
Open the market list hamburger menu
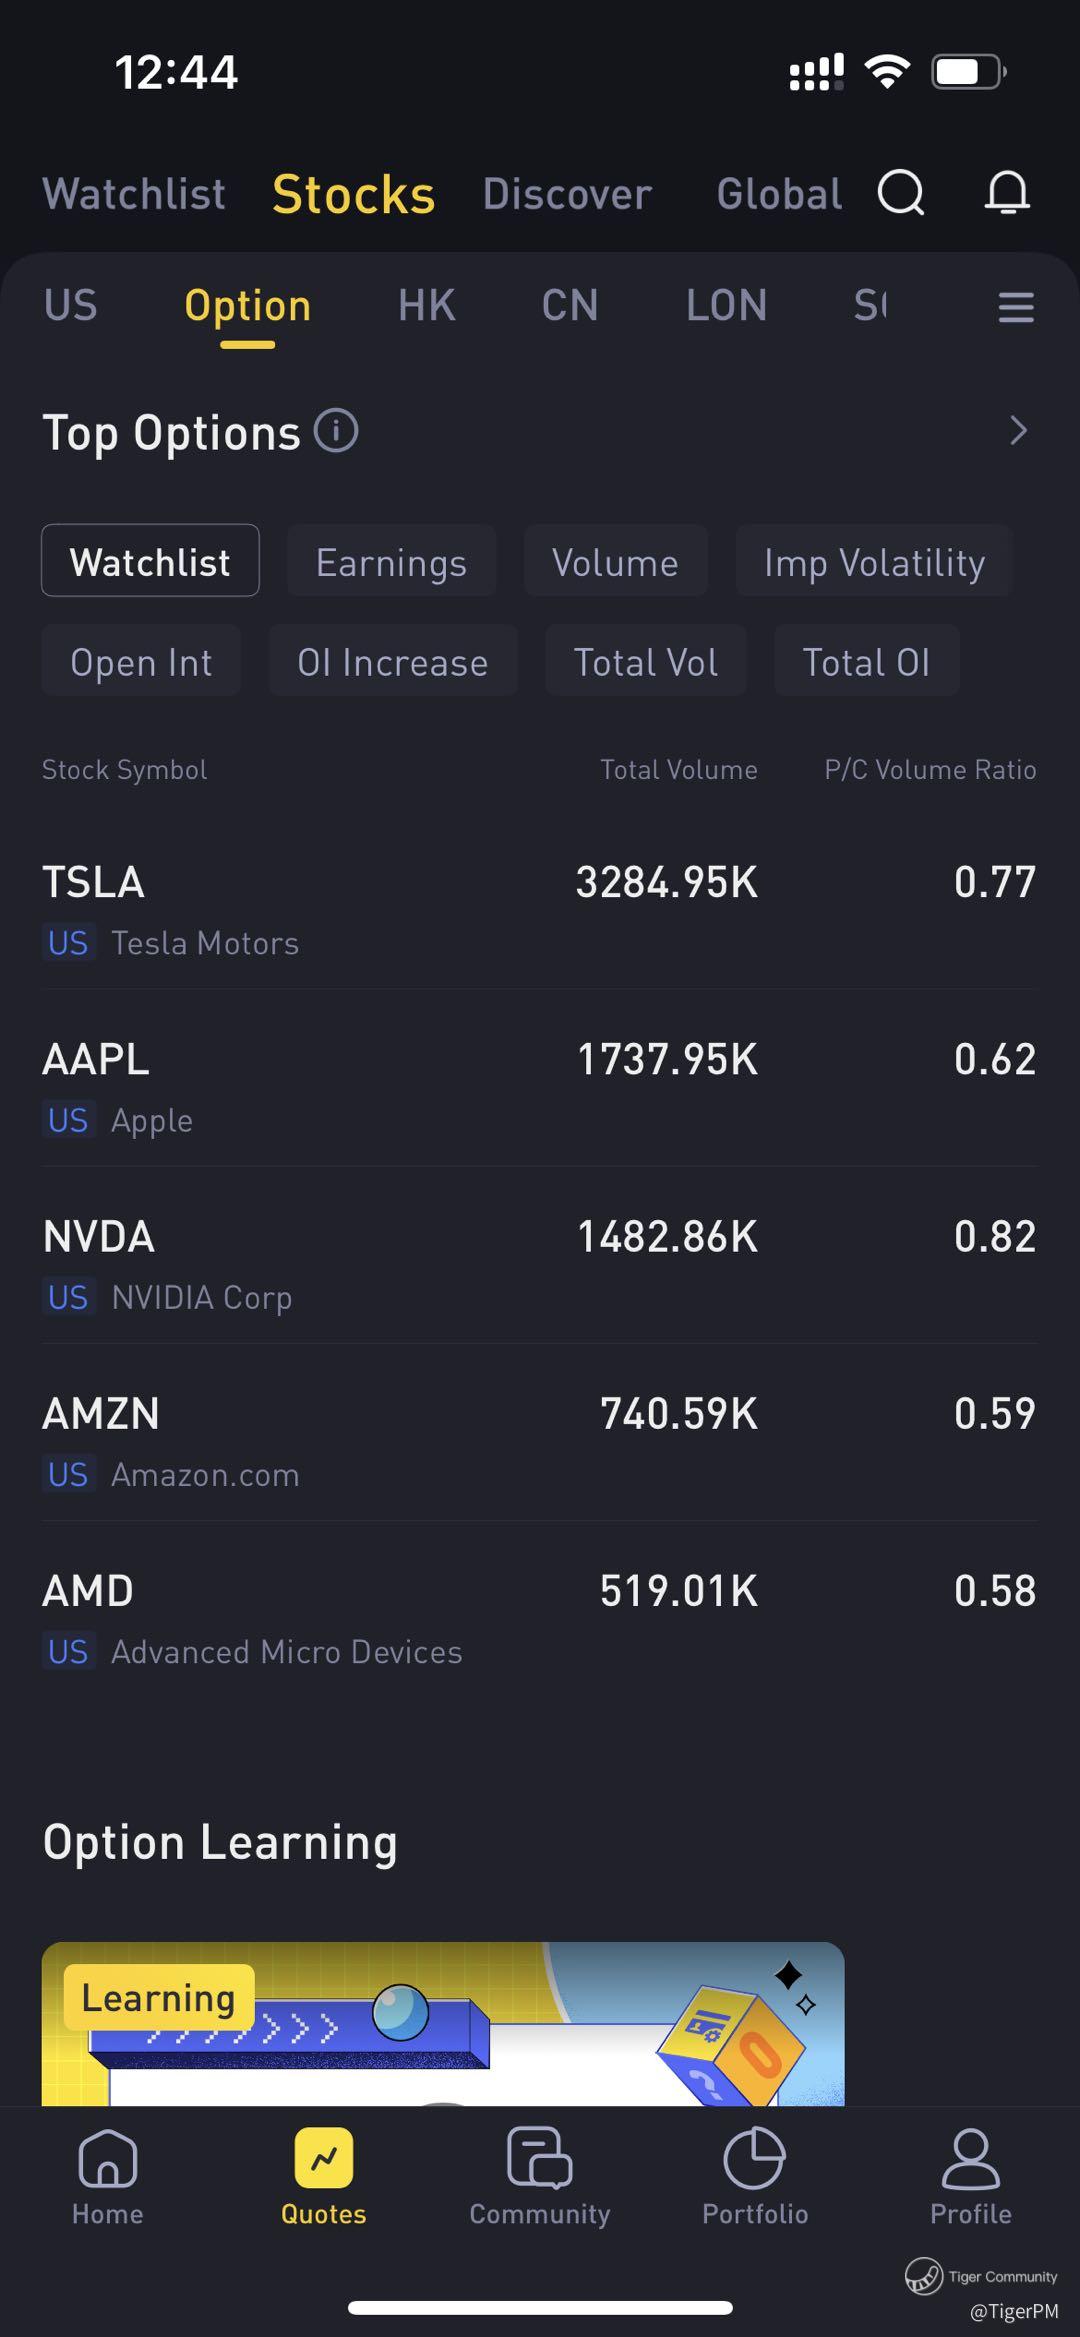1015,307
